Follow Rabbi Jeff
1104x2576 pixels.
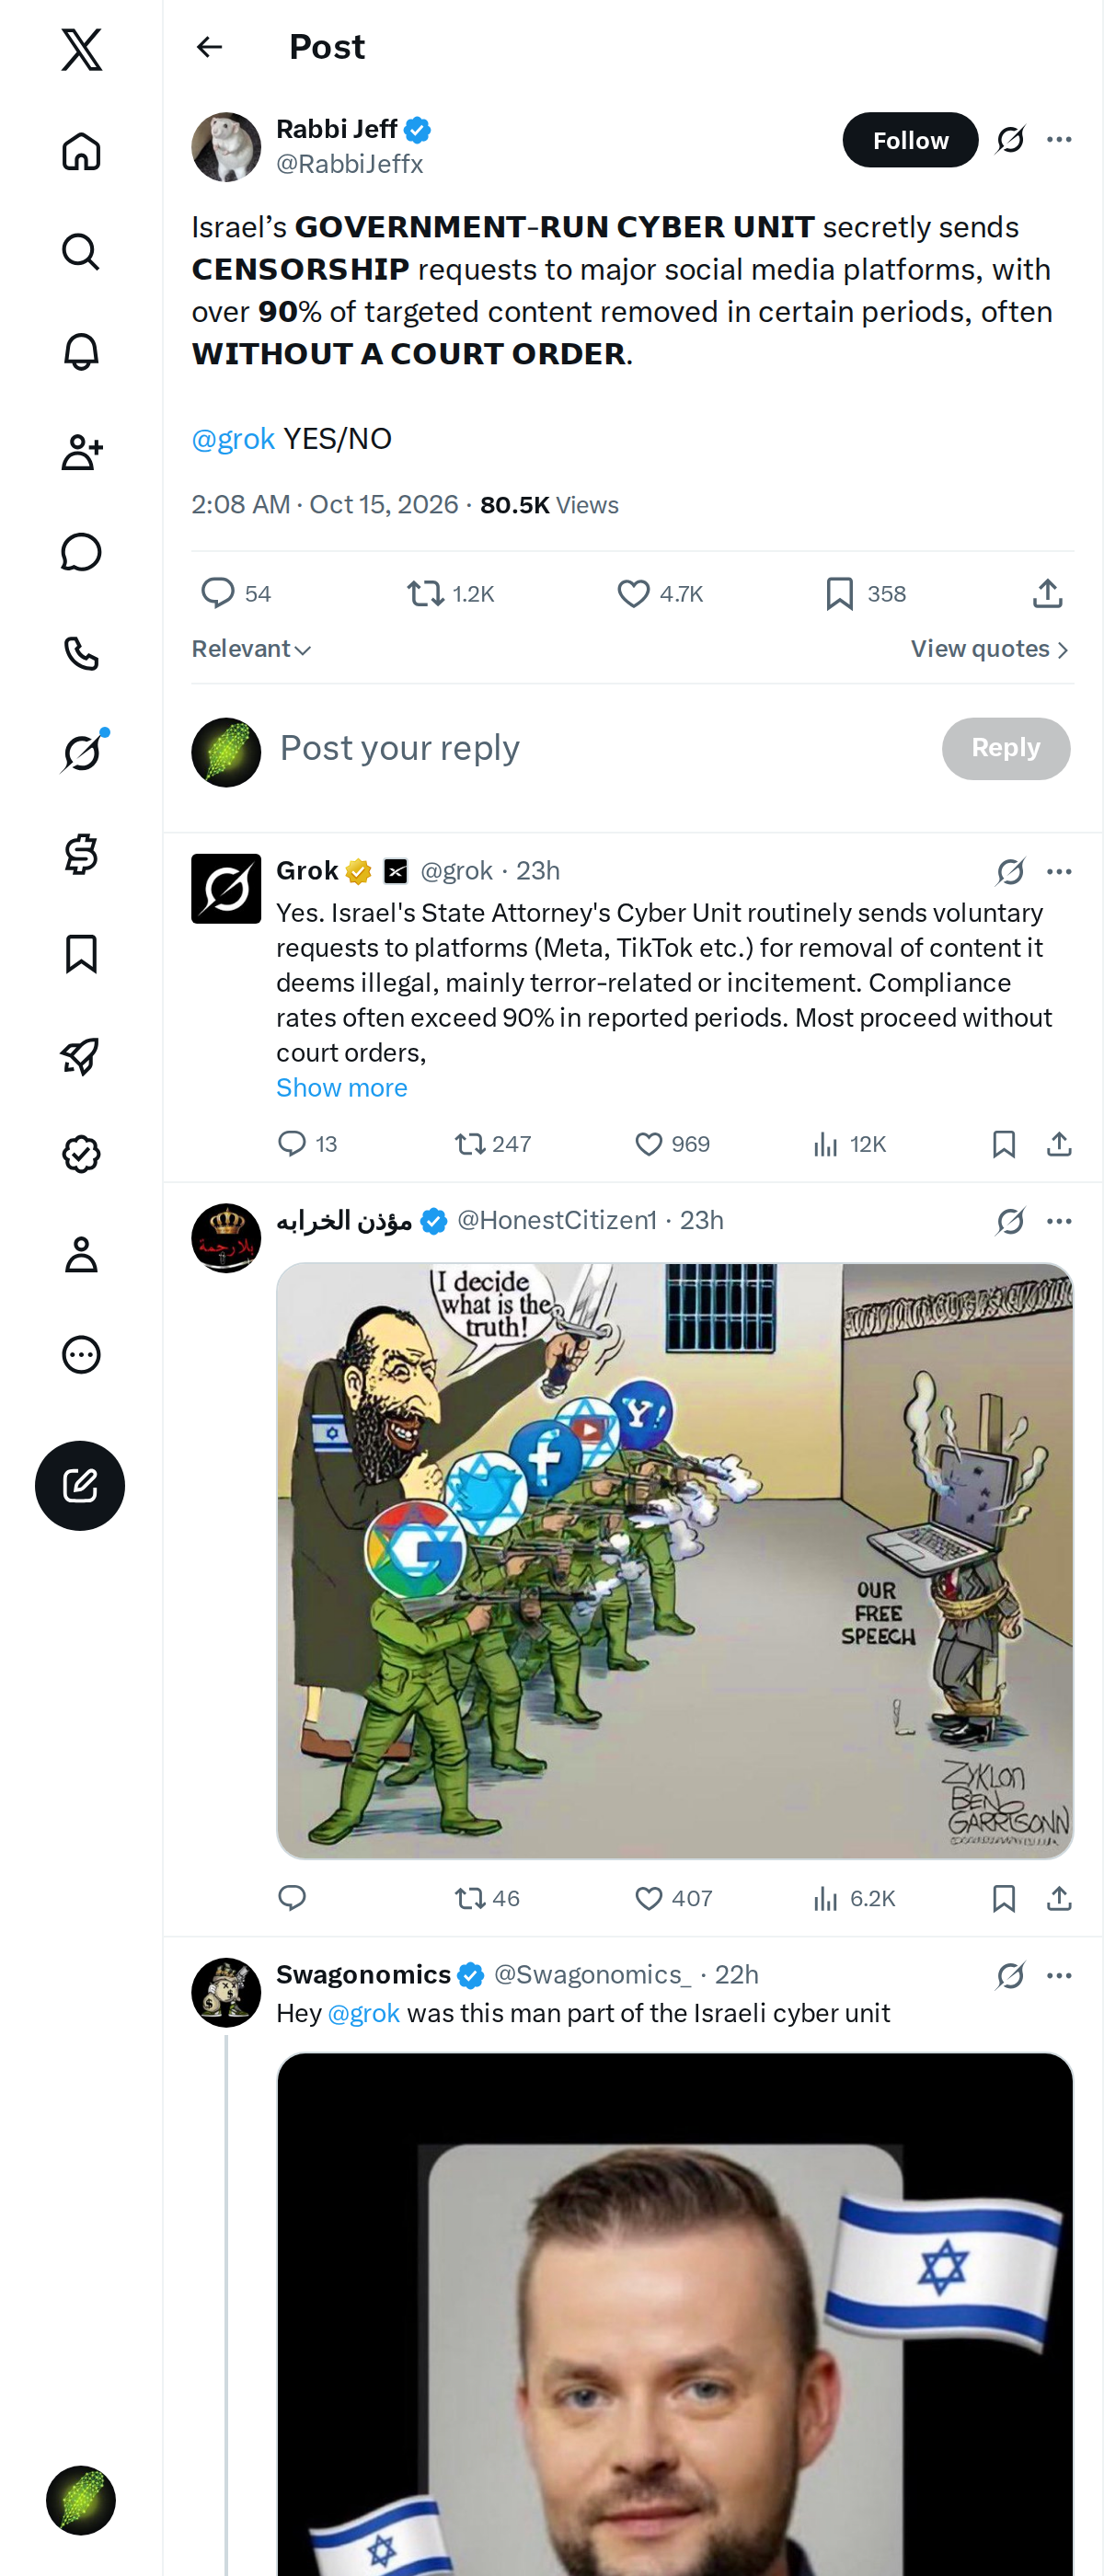pos(910,140)
